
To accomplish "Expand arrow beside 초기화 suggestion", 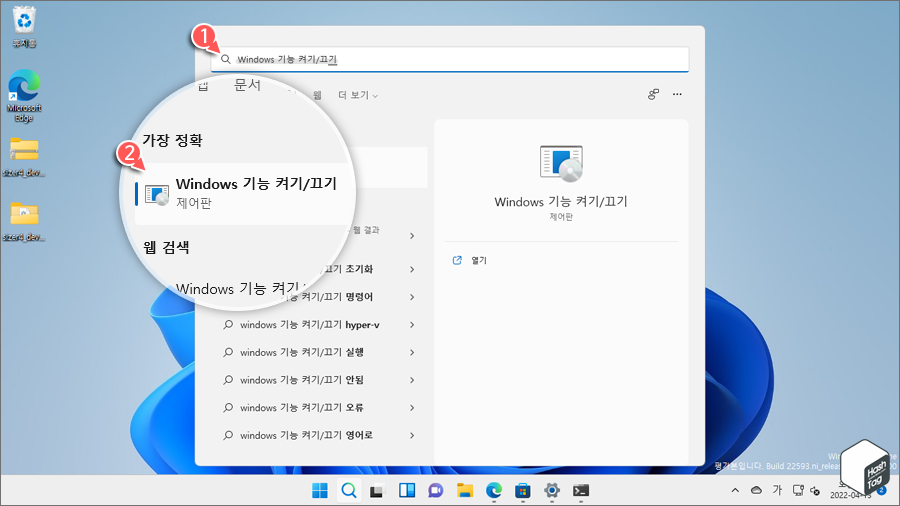I will click(x=412, y=269).
